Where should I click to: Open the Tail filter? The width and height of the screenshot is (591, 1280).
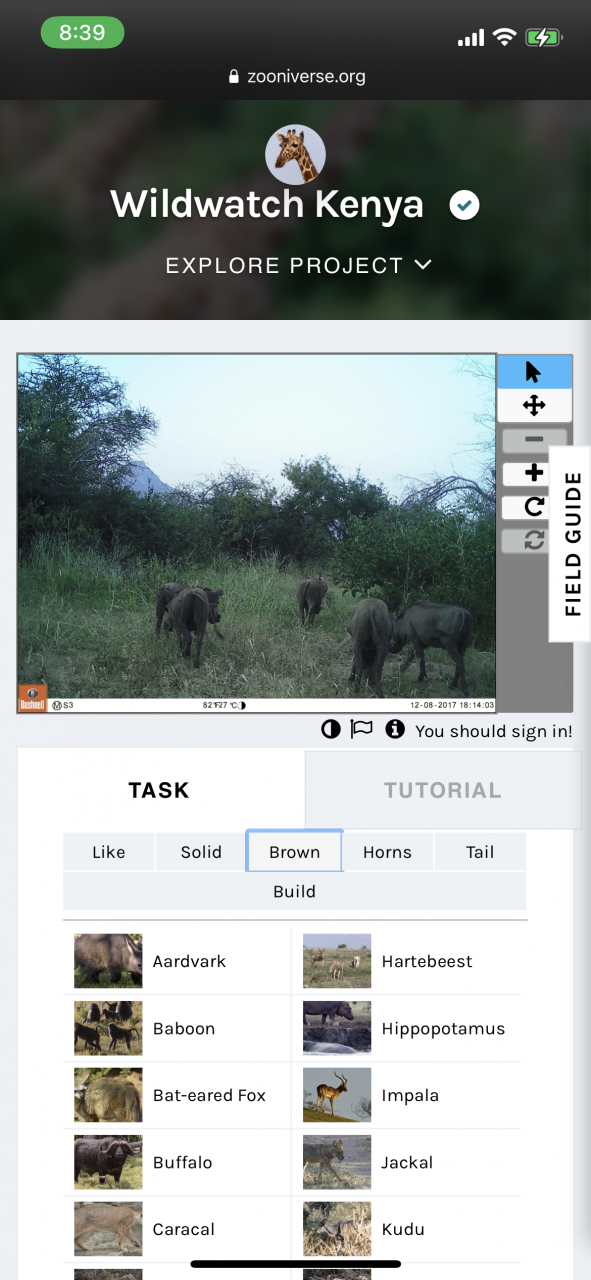coord(480,852)
